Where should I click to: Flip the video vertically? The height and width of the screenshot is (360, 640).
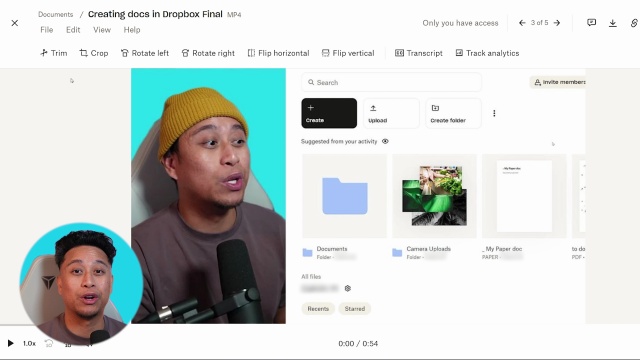tap(348, 53)
